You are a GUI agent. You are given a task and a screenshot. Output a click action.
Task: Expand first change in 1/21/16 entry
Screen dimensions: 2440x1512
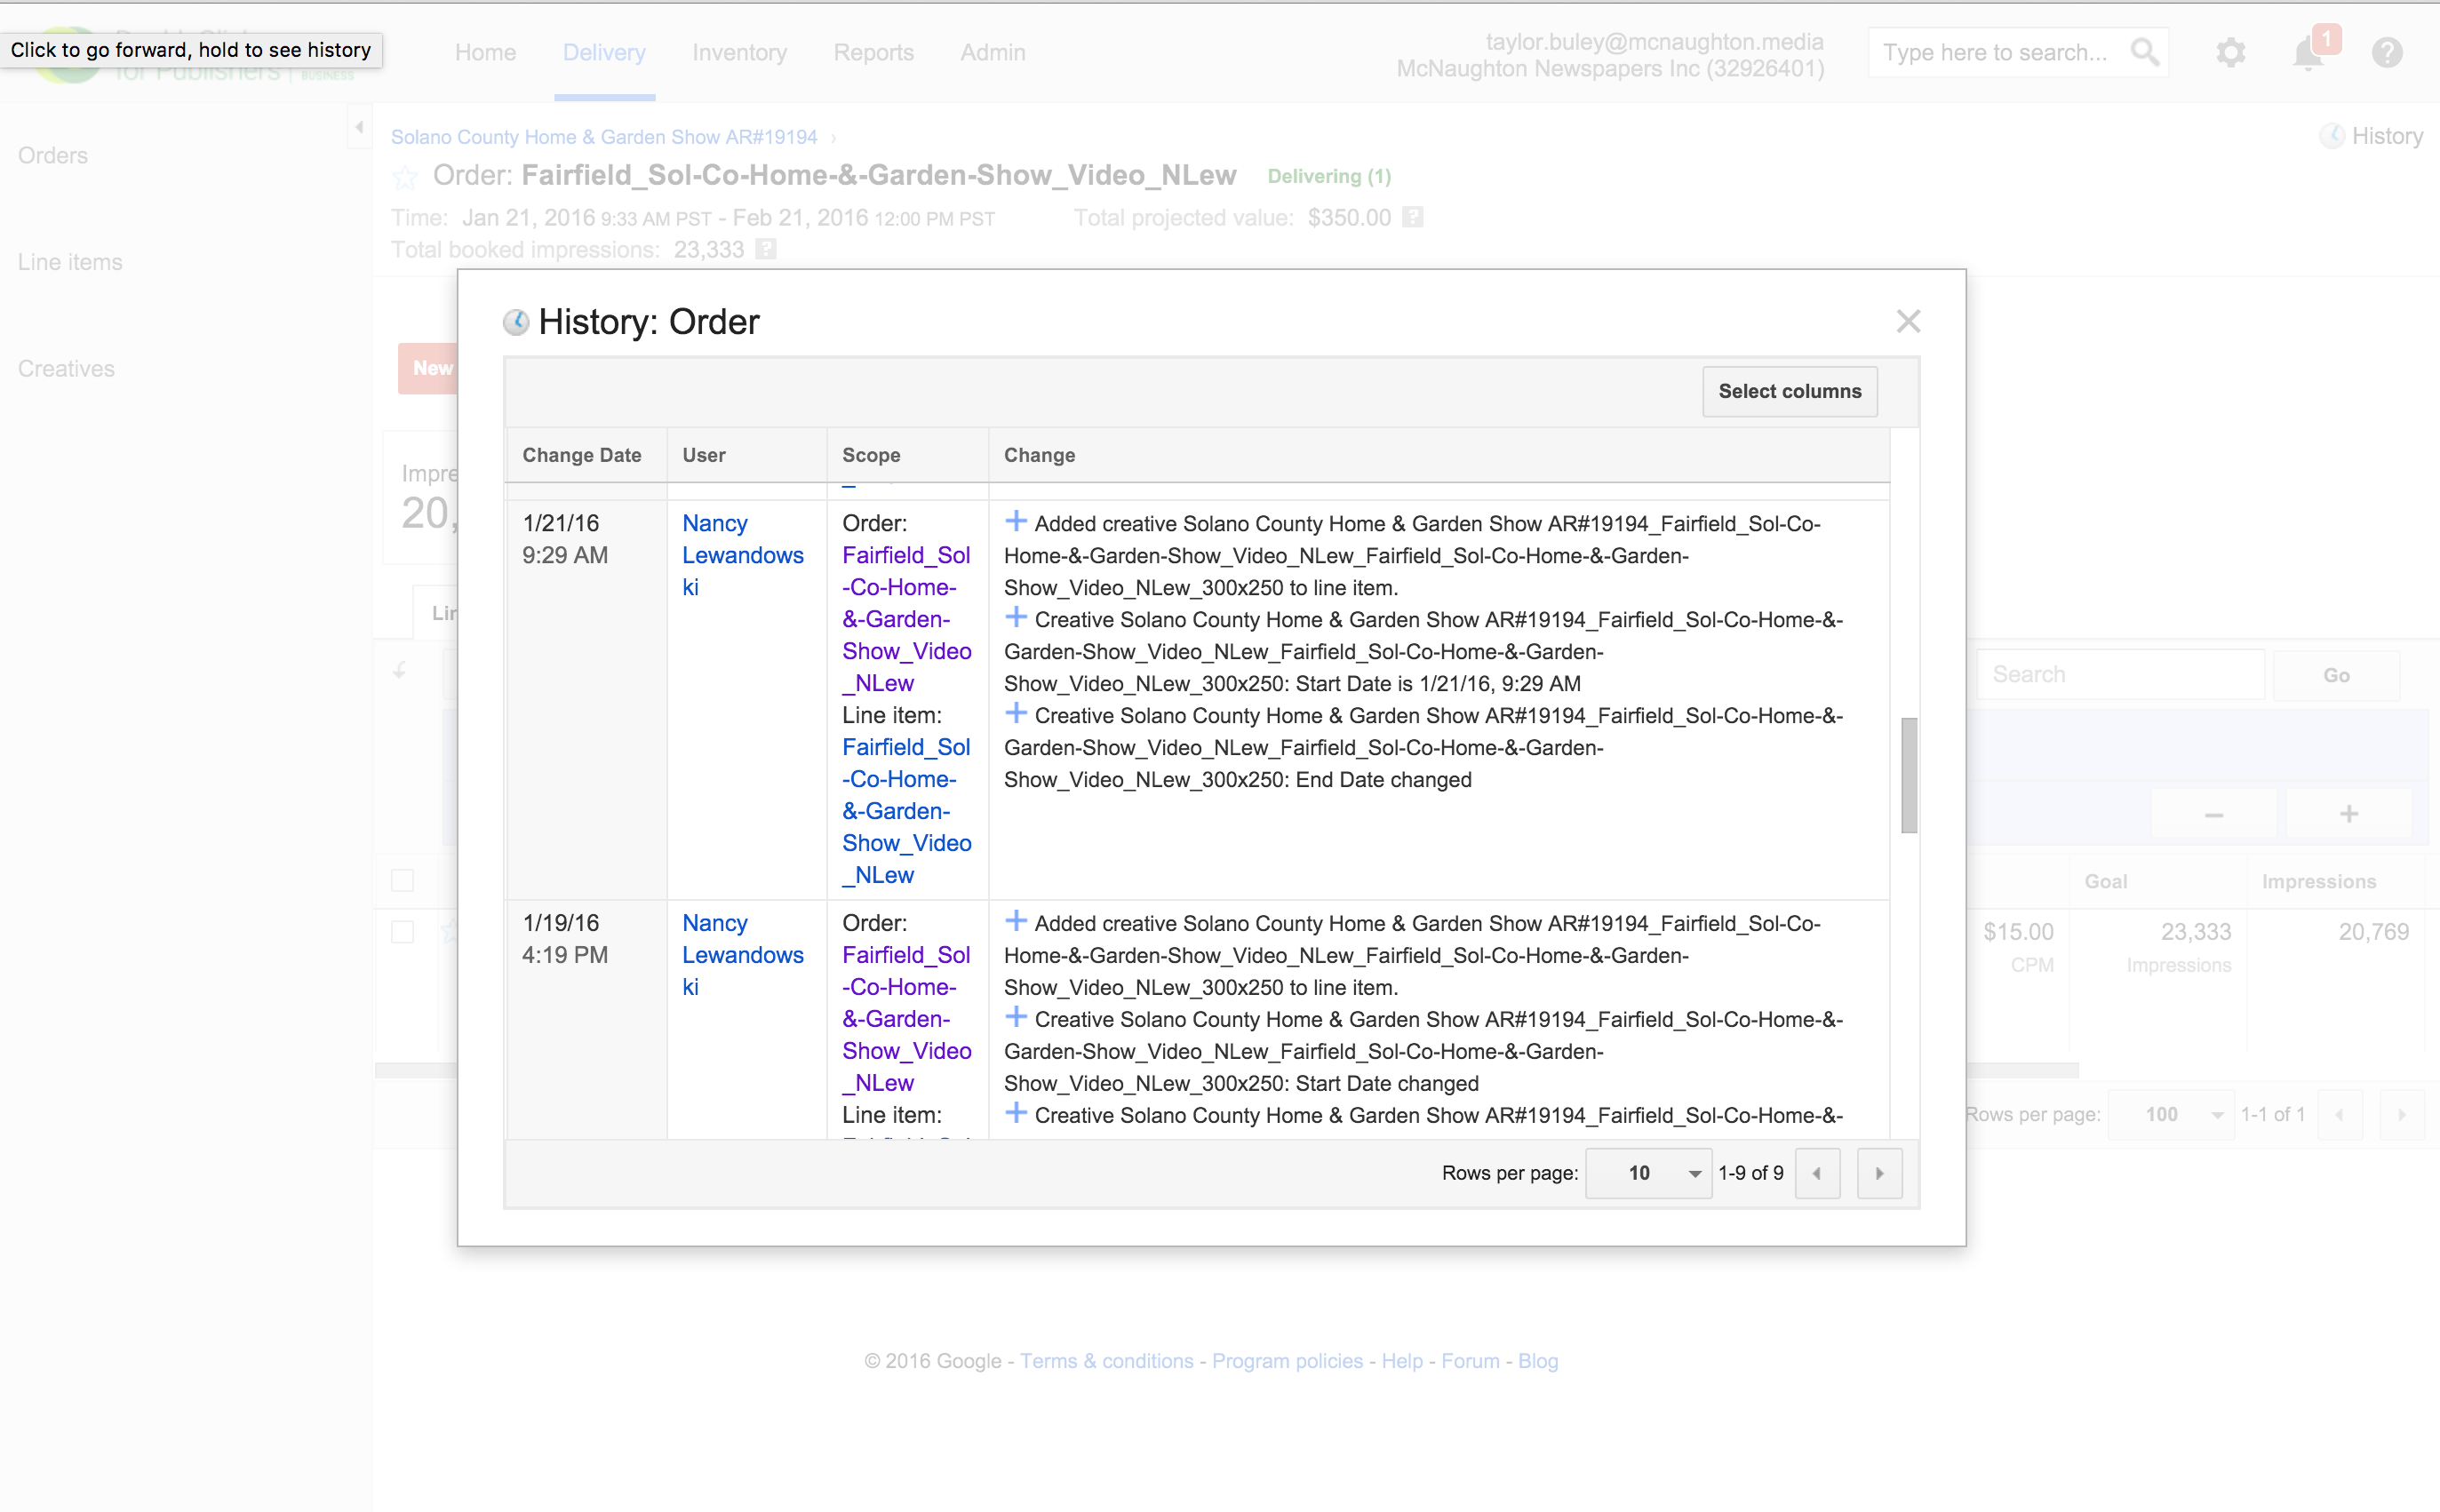point(1016,522)
